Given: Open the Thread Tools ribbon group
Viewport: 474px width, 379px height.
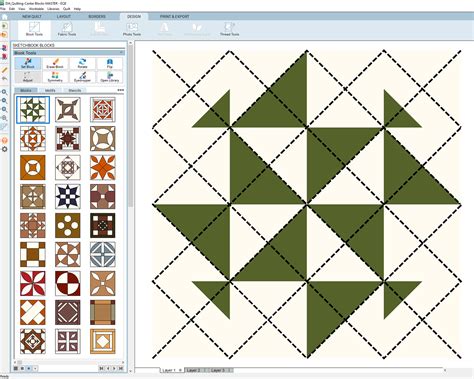Looking at the screenshot, I should [x=229, y=29].
